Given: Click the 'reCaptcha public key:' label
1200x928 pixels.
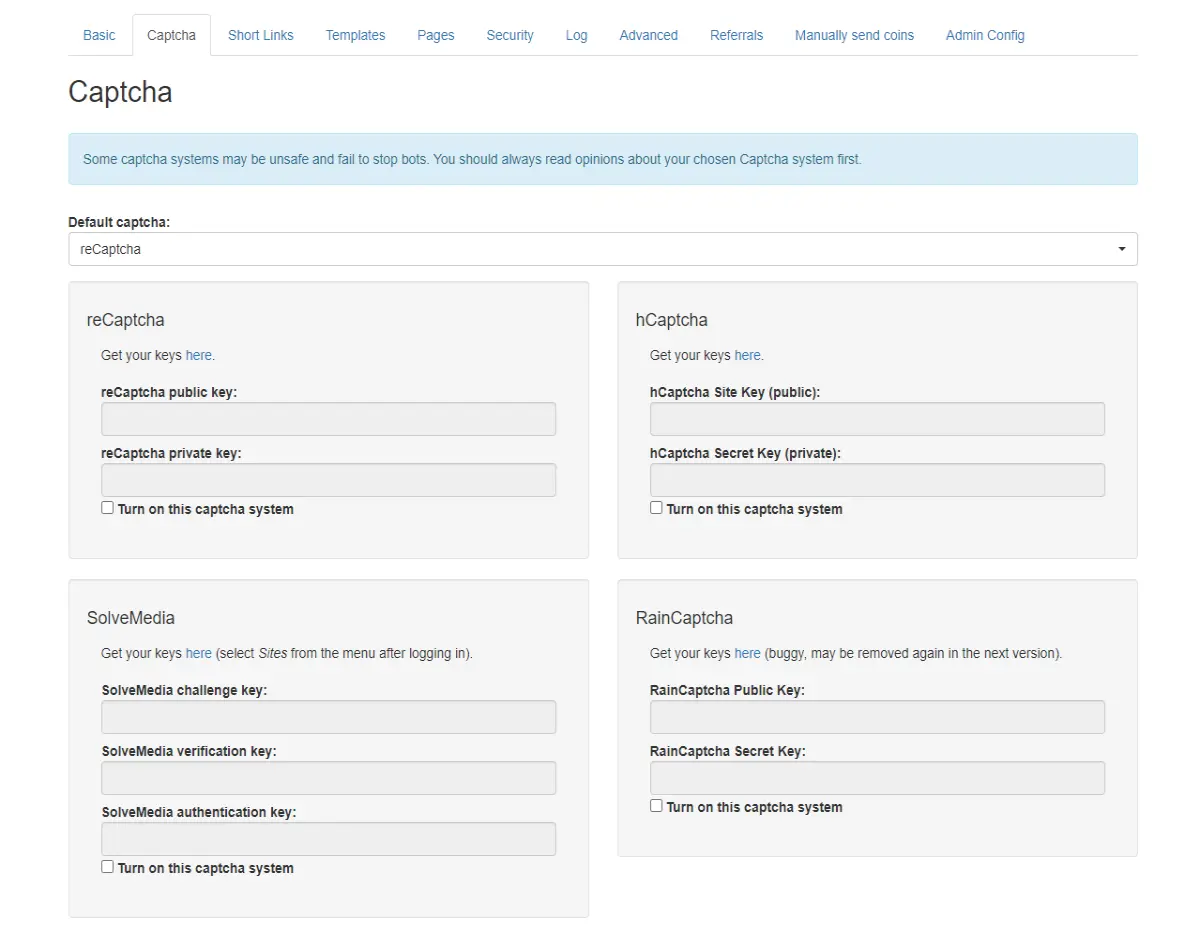Looking at the screenshot, I should (169, 392).
